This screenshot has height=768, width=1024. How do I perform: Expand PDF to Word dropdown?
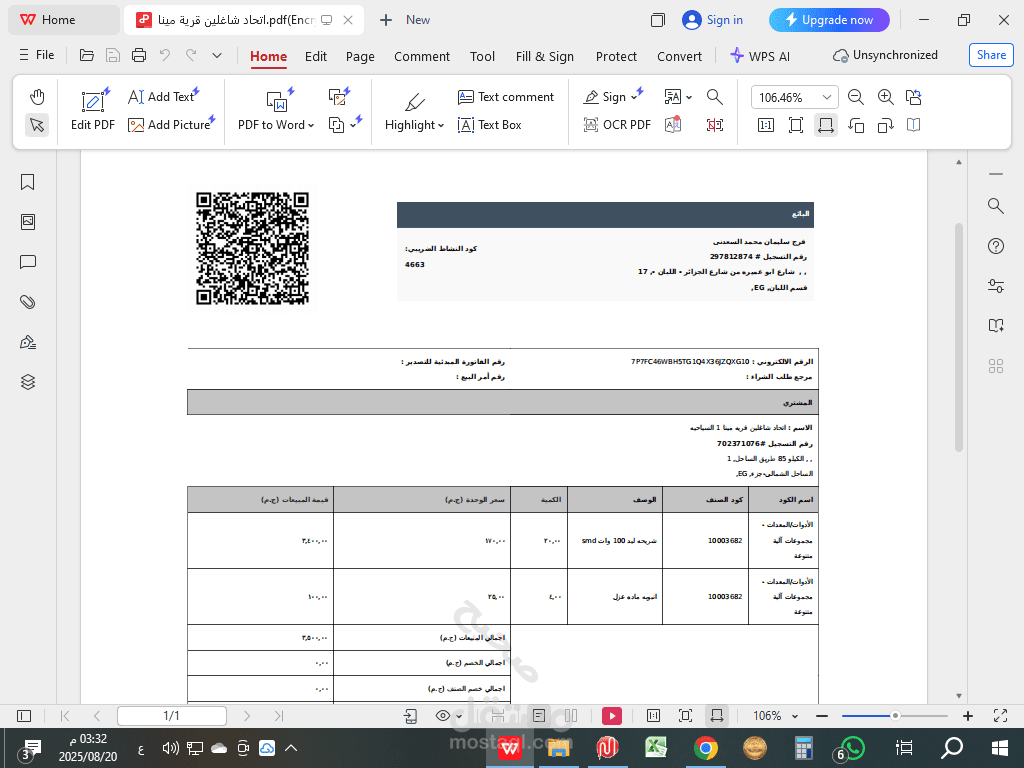pyautogui.click(x=312, y=125)
